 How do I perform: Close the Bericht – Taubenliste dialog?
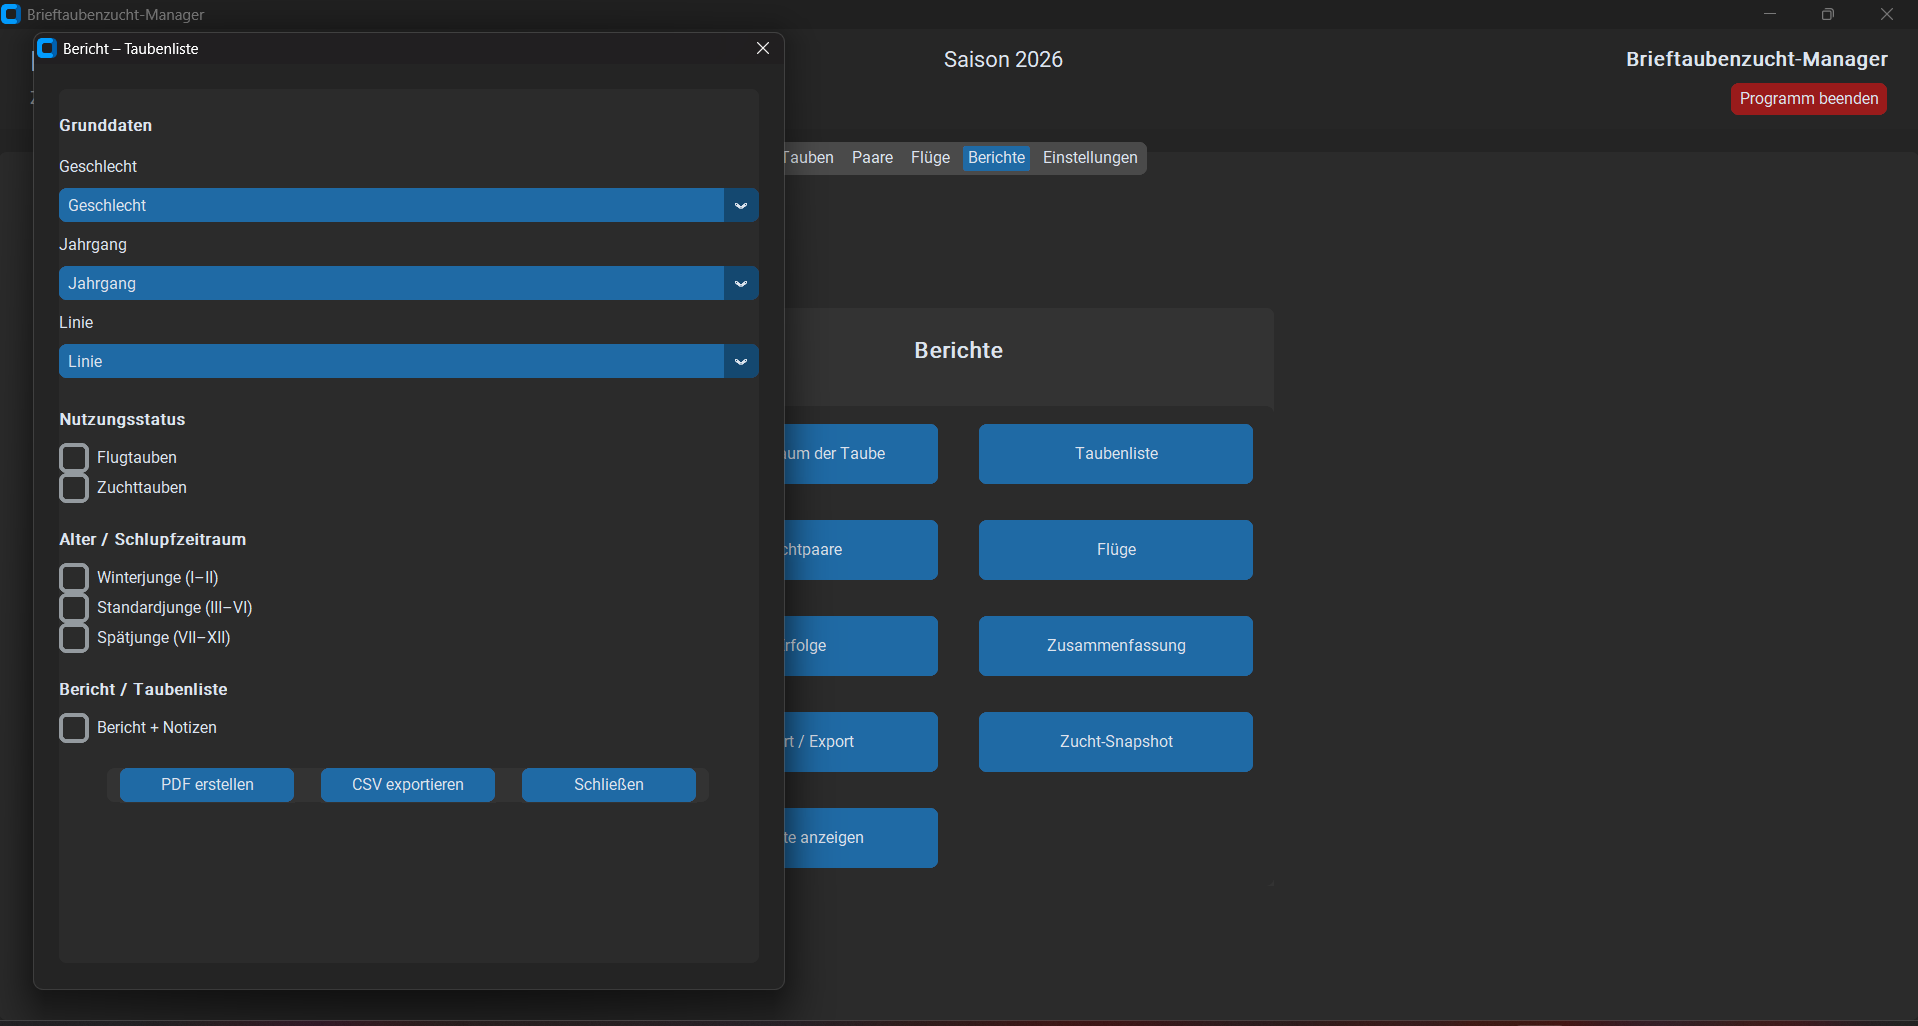[x=763, y=48]
